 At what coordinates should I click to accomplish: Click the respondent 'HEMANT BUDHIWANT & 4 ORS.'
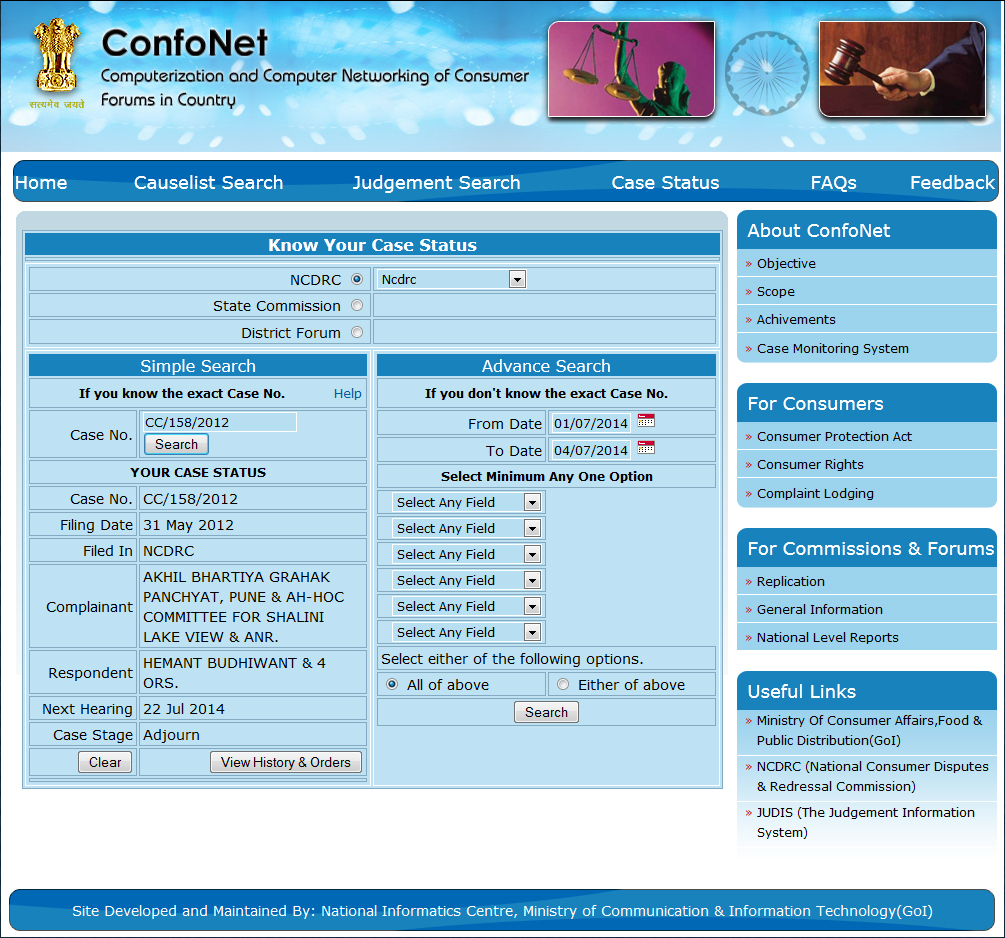[235, 673]
